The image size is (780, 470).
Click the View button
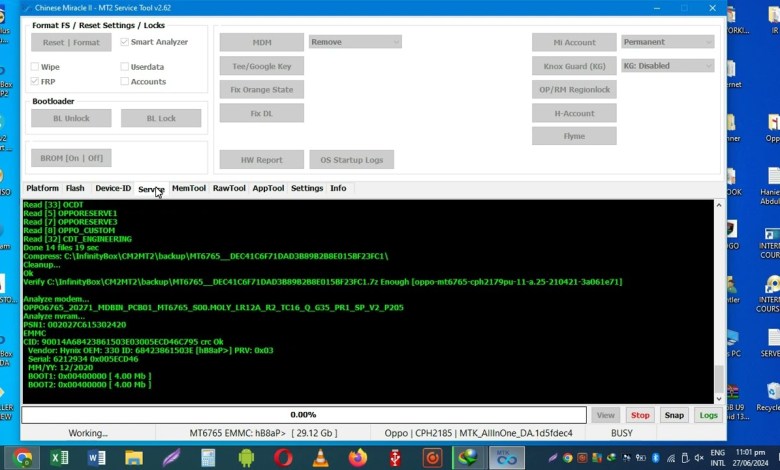coord(605,415)
